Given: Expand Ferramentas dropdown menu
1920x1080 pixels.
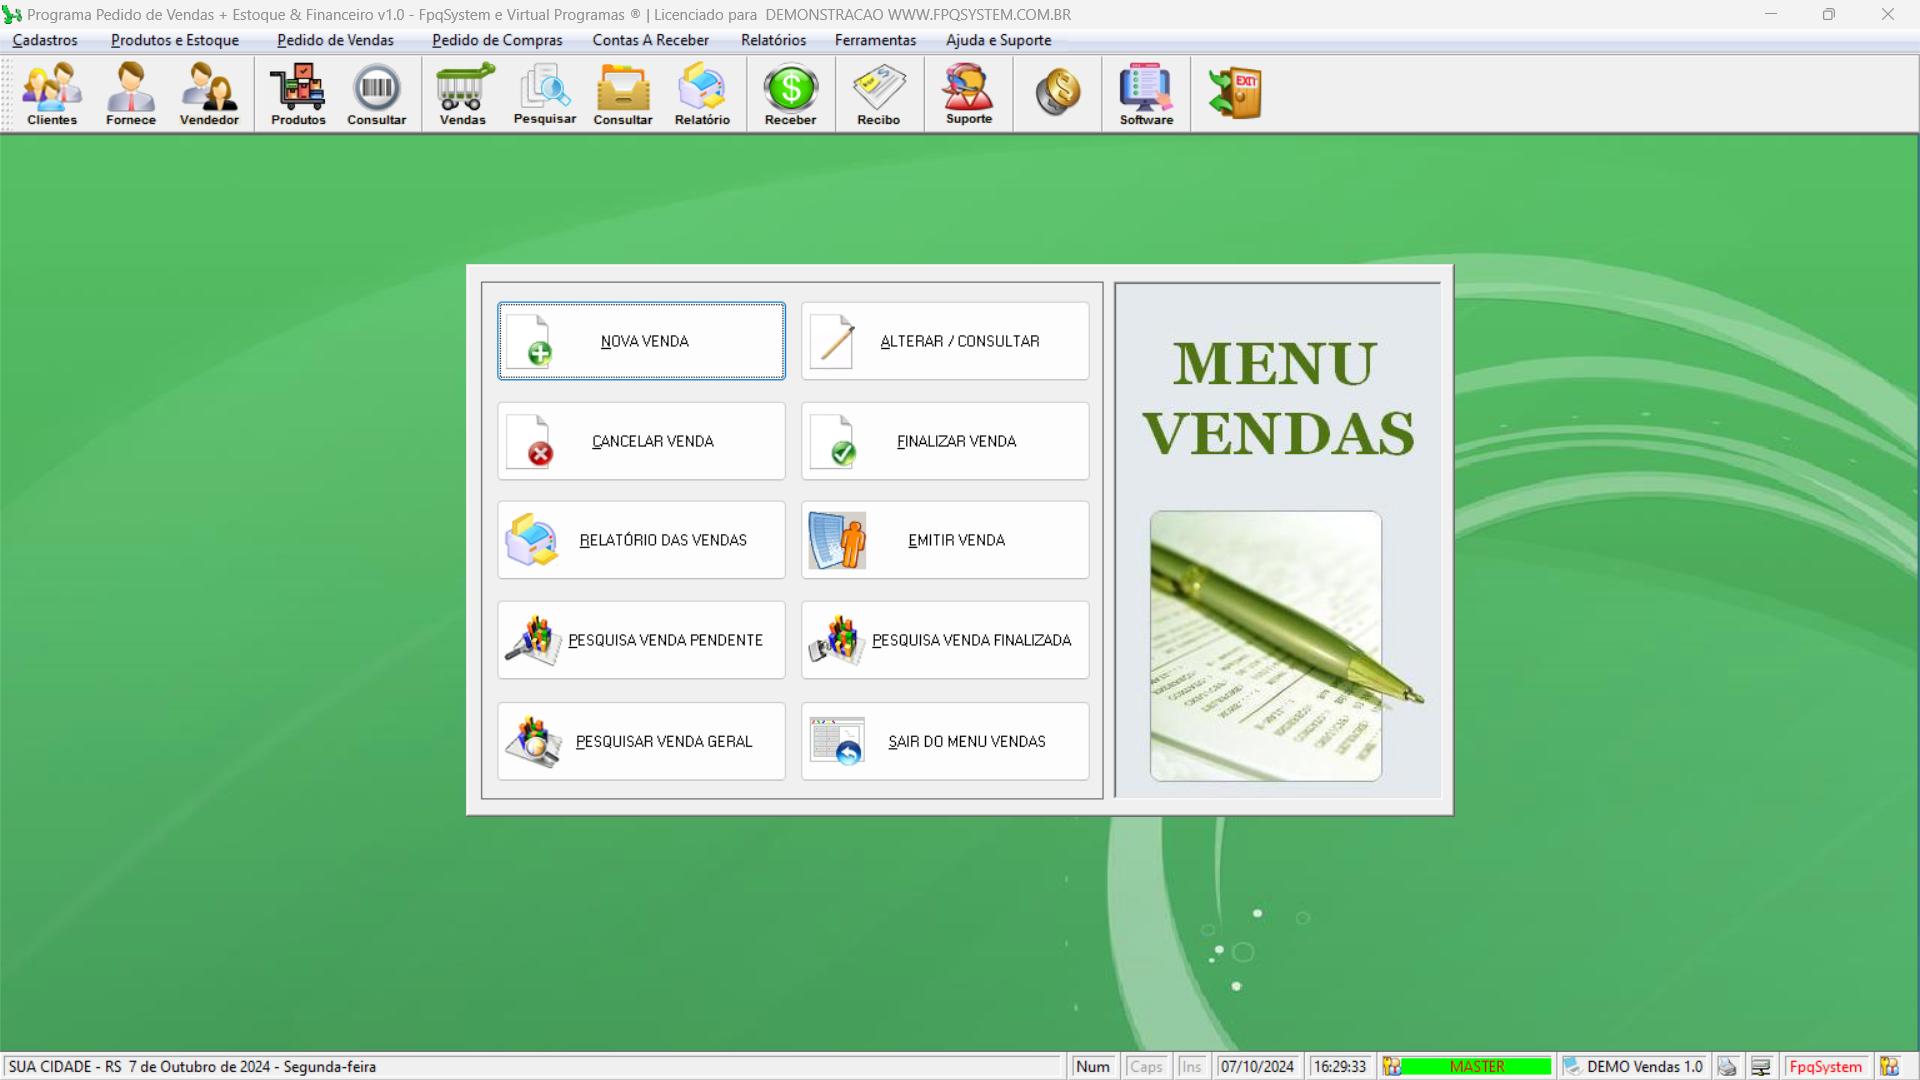Looking at the screenshot, I should [876, 40].
